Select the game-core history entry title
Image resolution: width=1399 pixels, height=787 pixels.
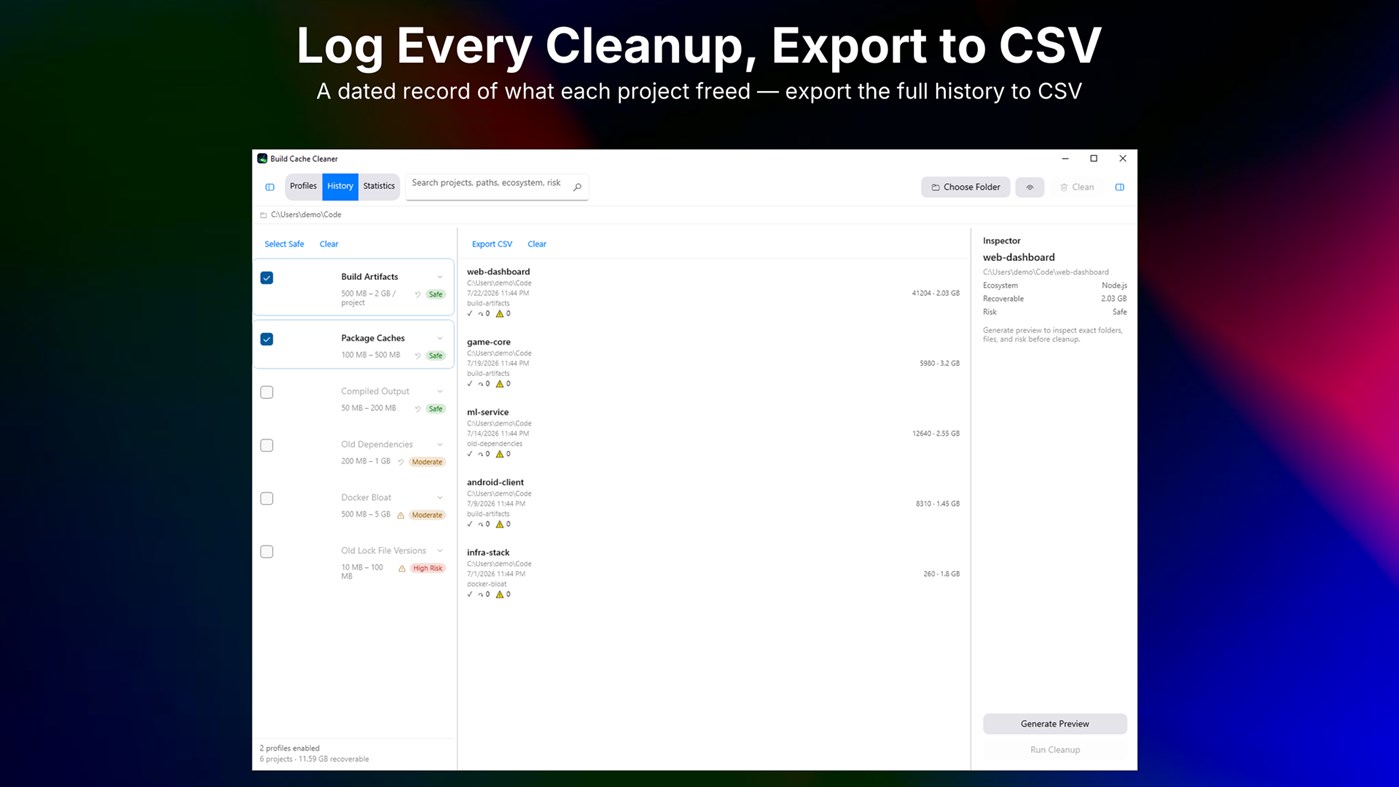489,342
